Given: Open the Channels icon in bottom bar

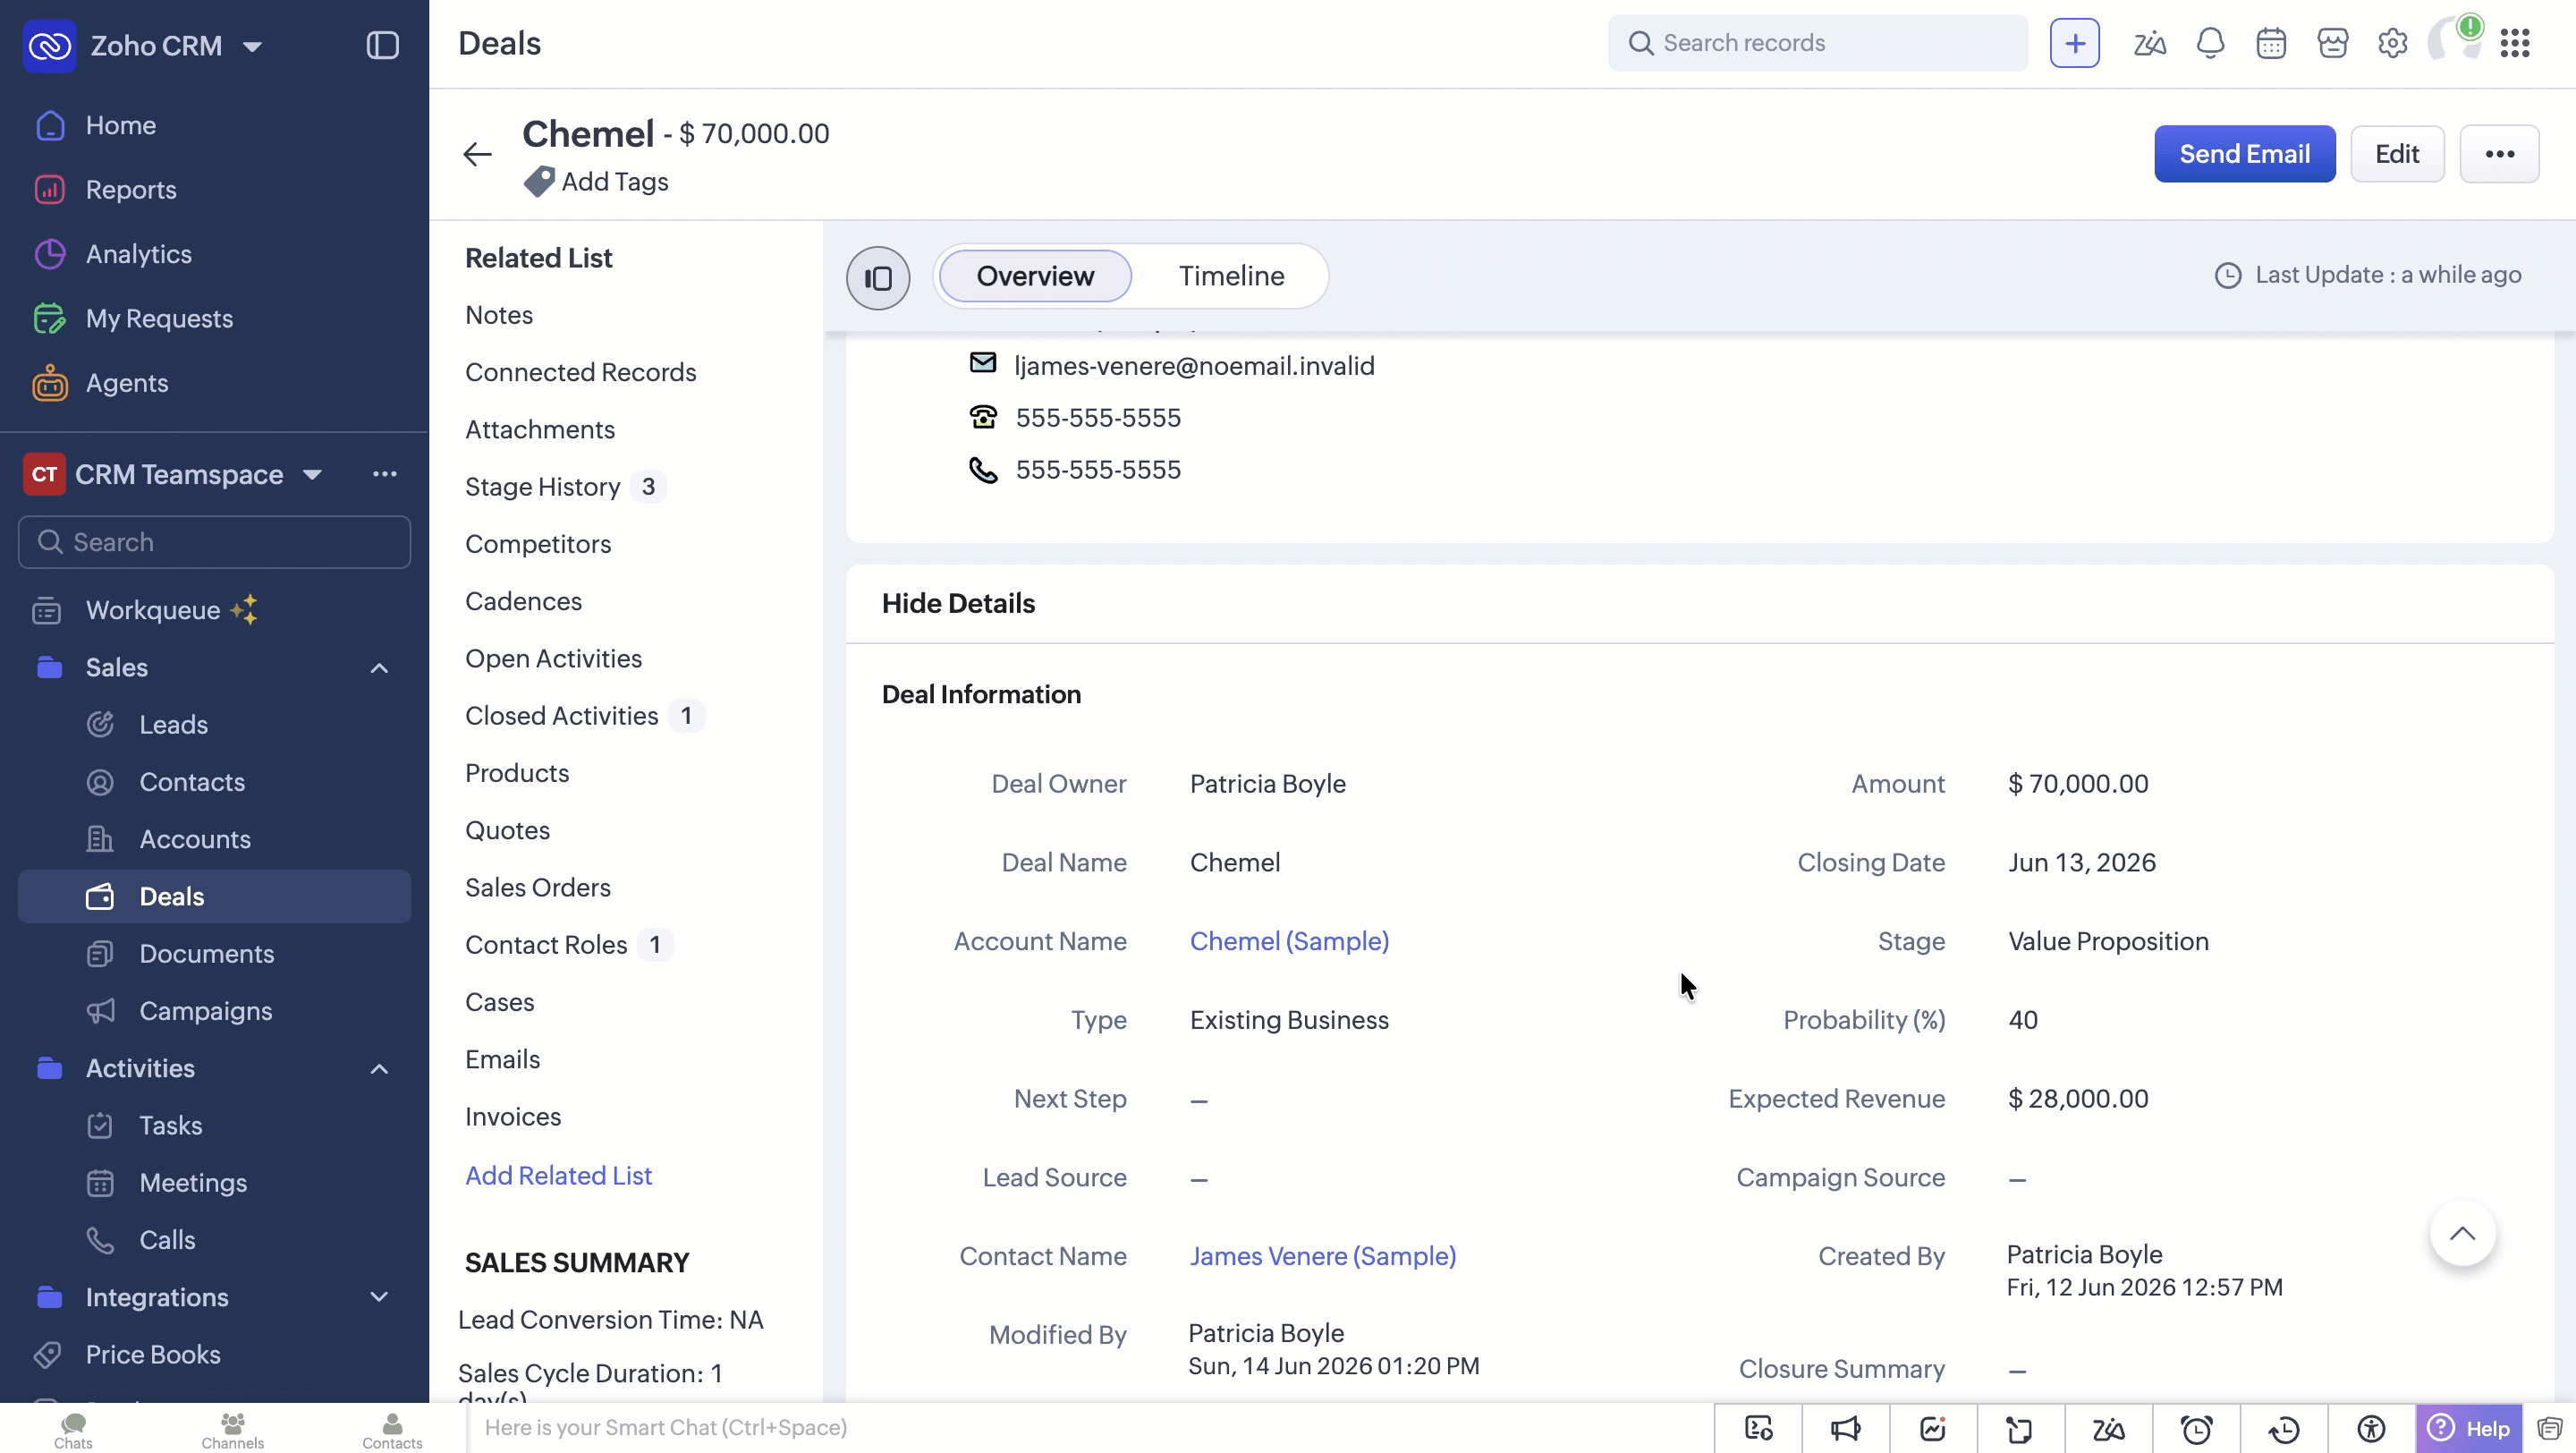Looking at the screenshot, I should point(232,1430).
